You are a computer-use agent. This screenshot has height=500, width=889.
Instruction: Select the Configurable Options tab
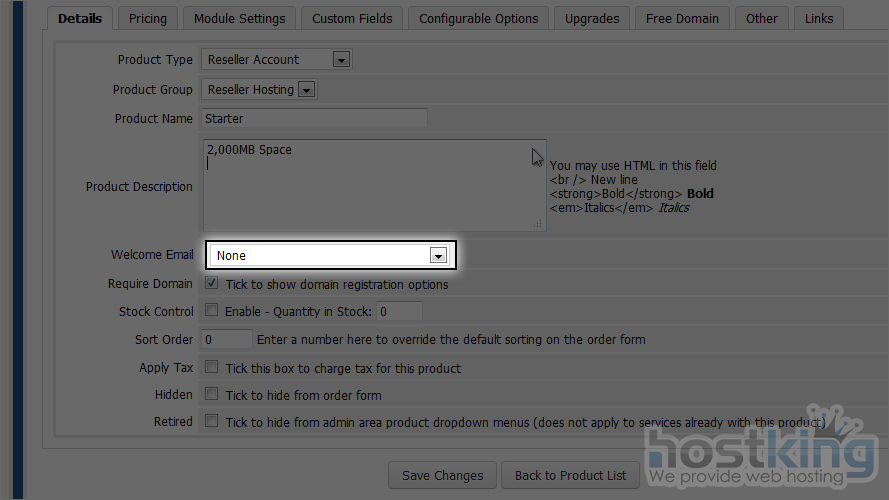pos(478,18)
